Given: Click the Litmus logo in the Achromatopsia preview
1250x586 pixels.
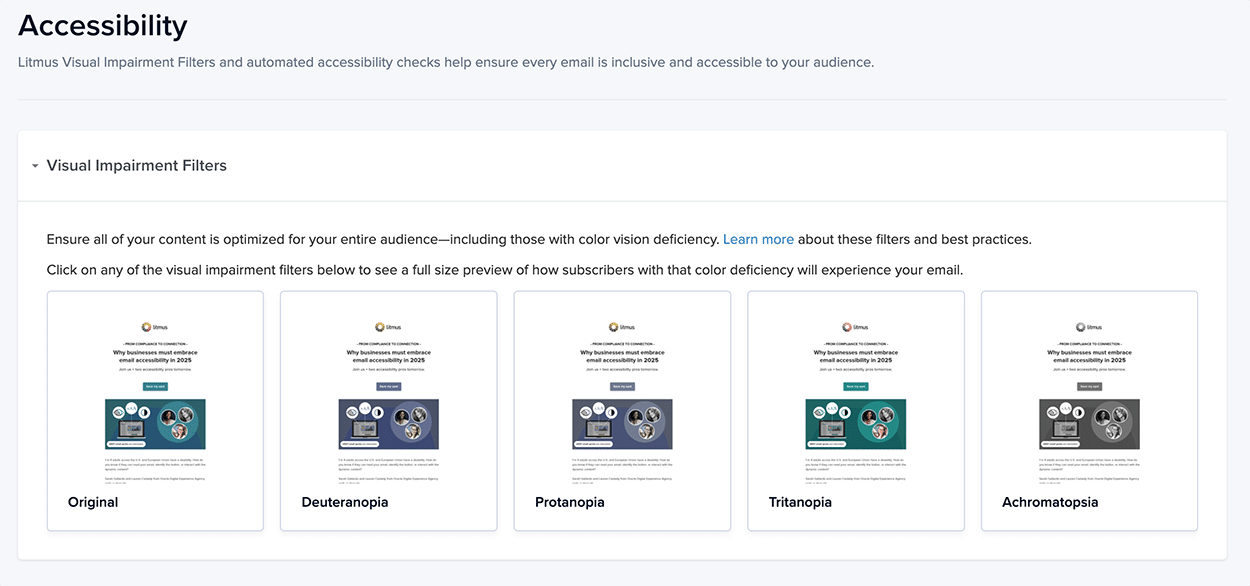Looking at the screenshot, I should [x=1078, y=325].
